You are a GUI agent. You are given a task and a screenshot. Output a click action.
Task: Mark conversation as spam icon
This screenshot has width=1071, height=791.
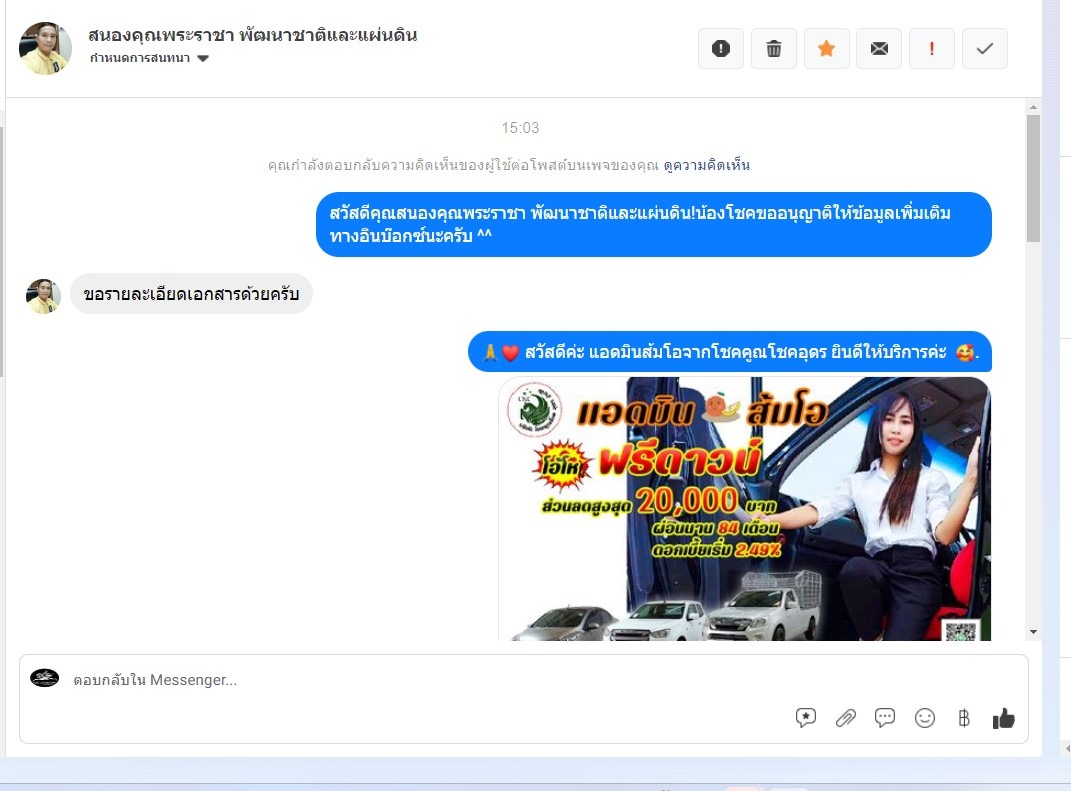coord(721,48)
